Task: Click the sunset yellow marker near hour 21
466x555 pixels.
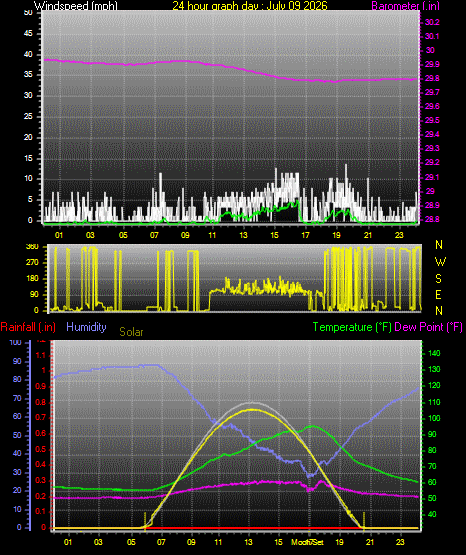Action: pos(364,520)
